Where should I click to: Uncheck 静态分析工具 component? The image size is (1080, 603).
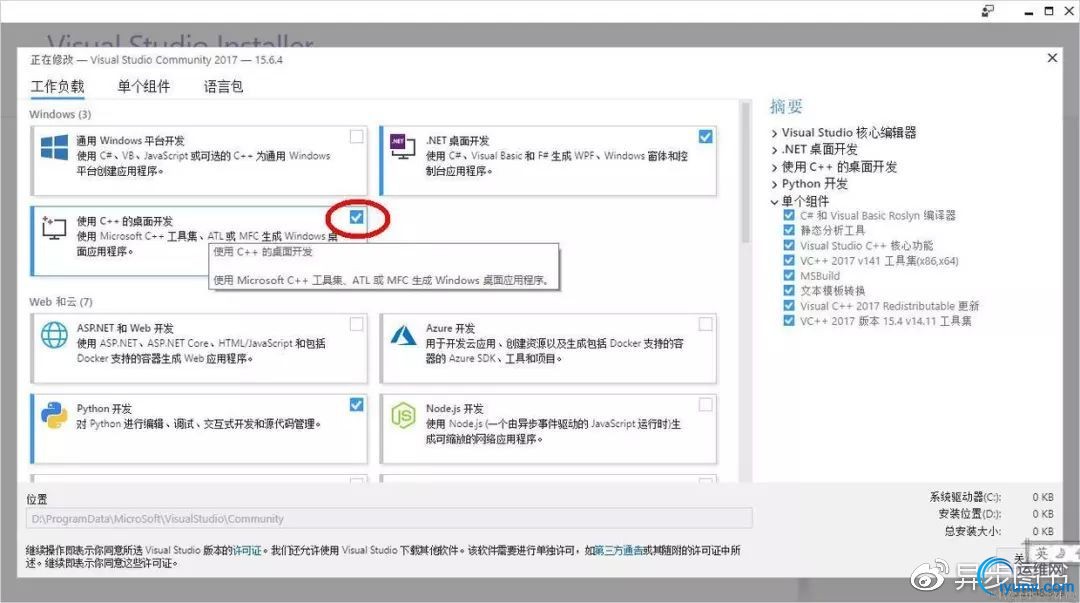coord(789,230)
